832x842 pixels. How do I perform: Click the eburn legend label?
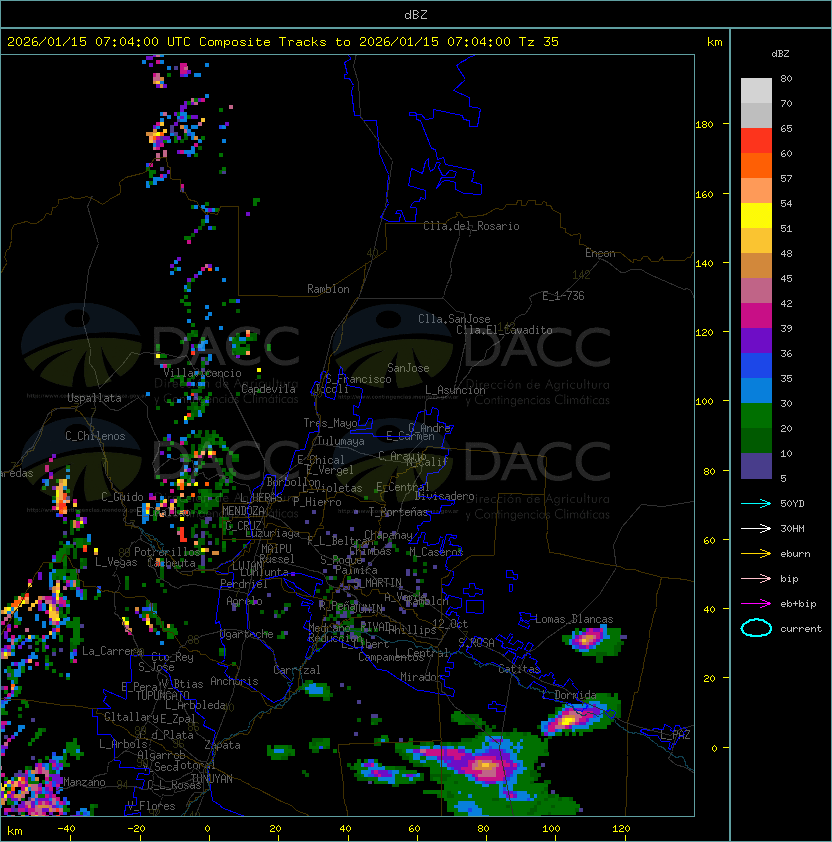pos(795,554)
